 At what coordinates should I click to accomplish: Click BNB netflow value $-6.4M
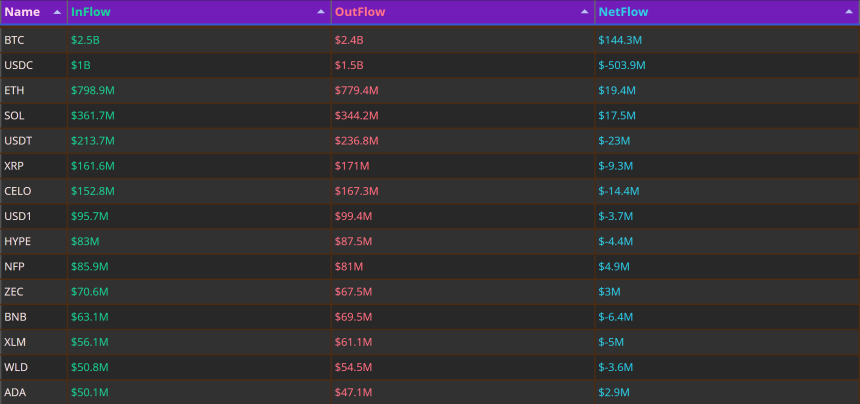[x=616, y=317]
